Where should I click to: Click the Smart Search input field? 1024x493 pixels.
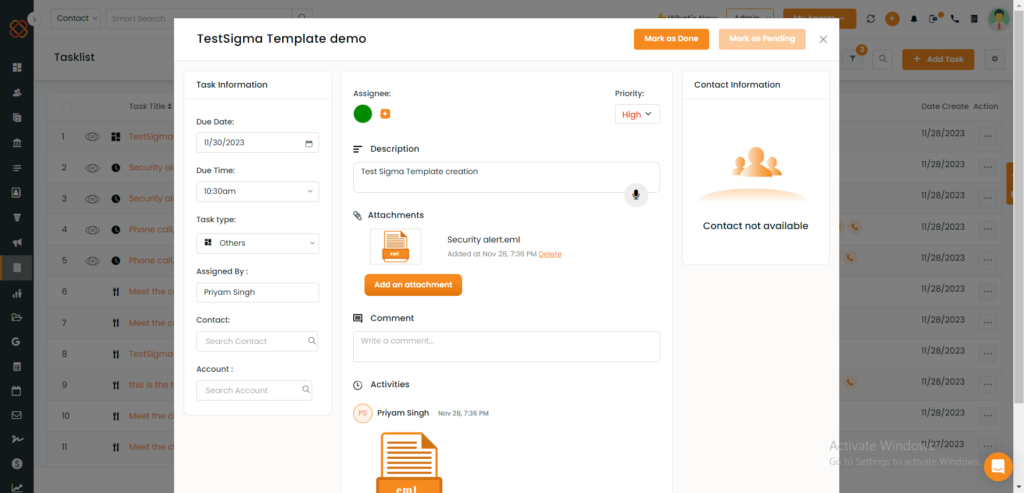(x=199, y=18)
